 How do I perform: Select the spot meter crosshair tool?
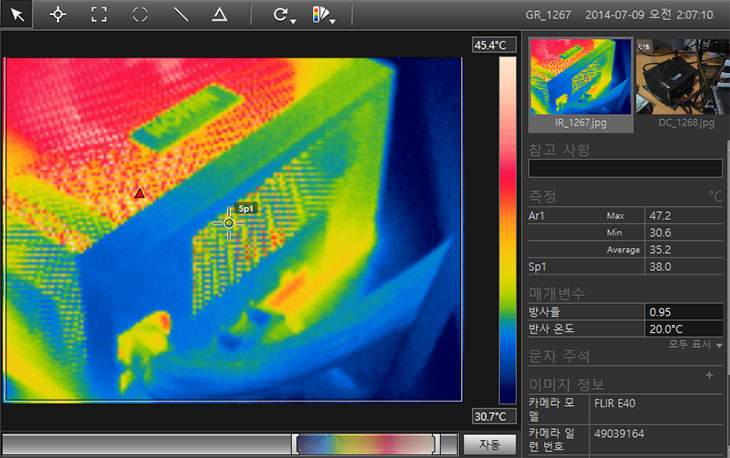tap(58, 14)
